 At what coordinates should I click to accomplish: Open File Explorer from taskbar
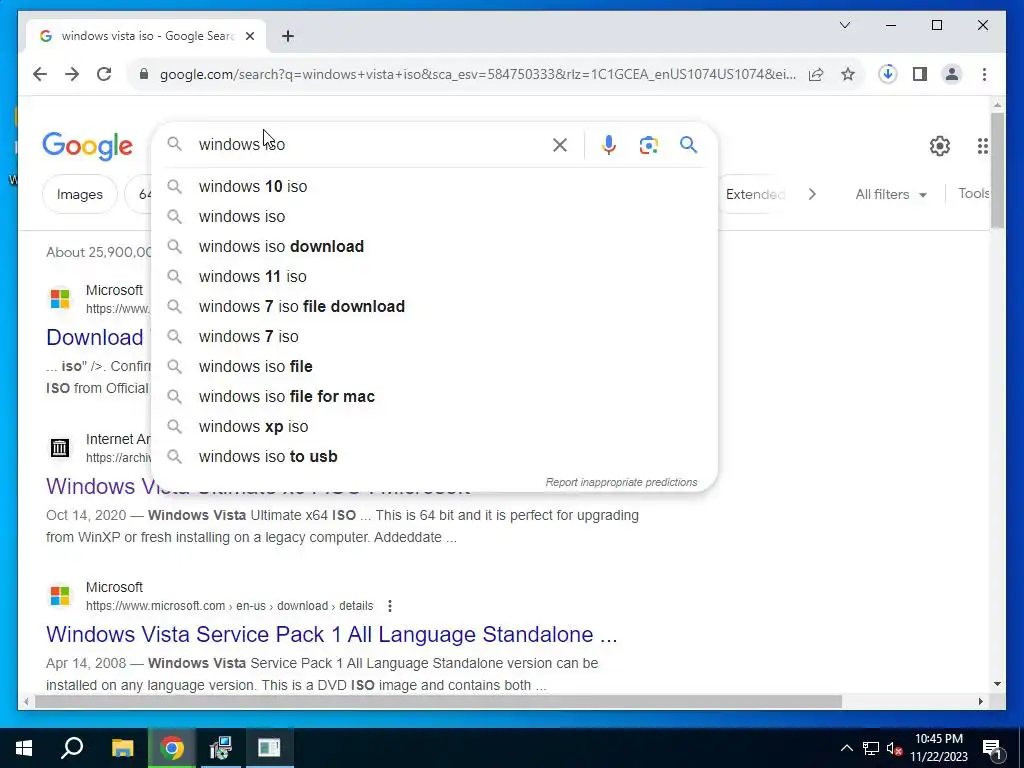point(122,748)
